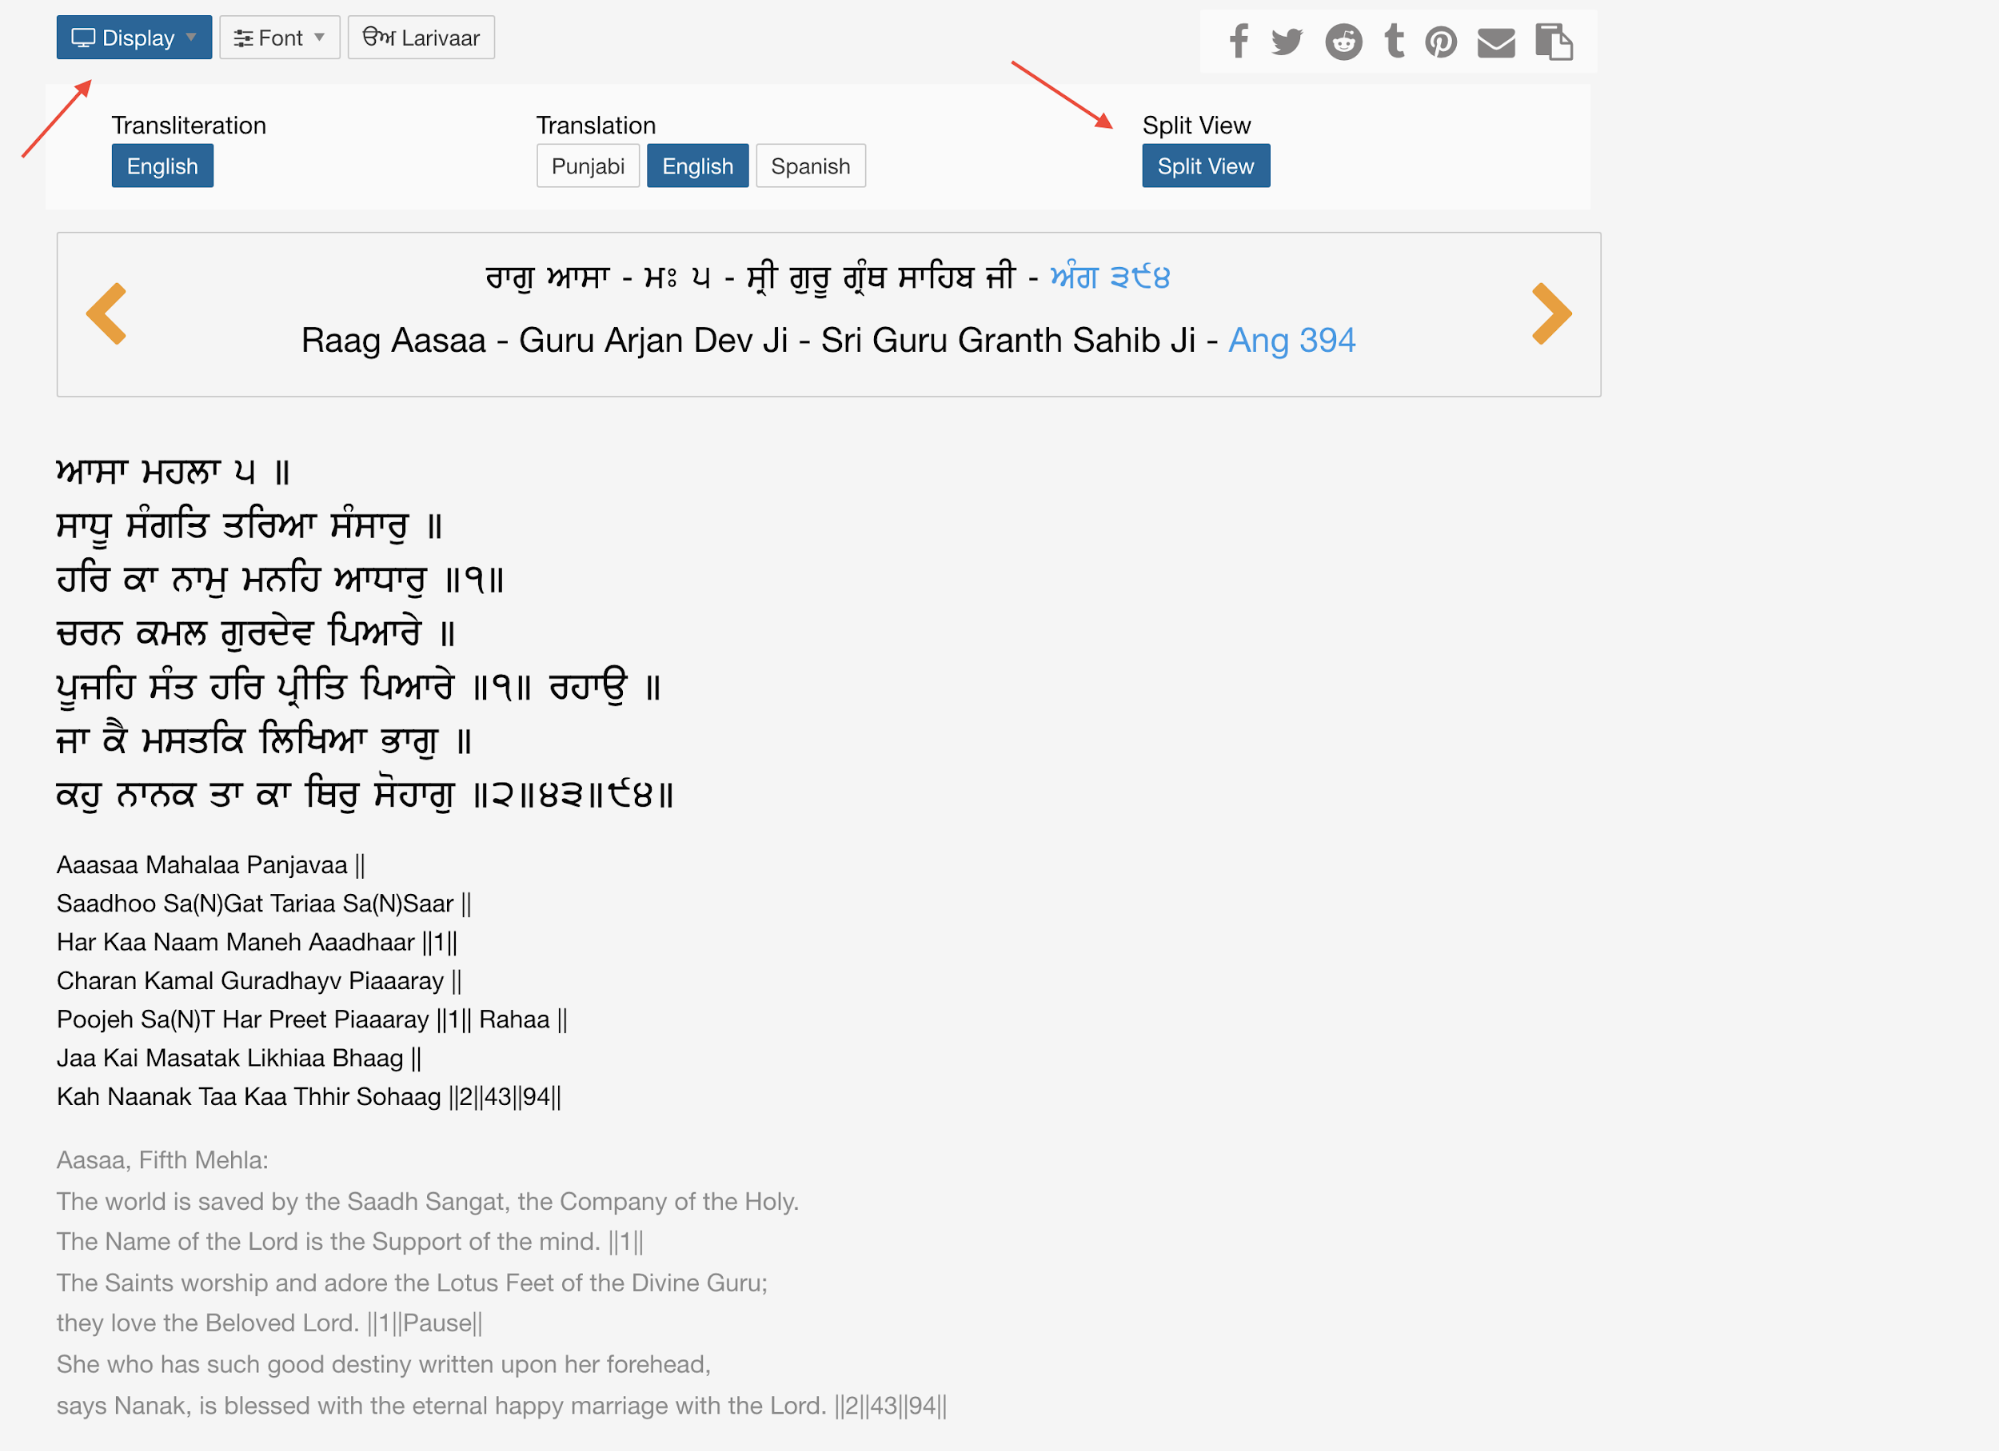Click the Ang ੩੯੪ Gurmukhi link
Screen dimensions: 1999x1452
(1108, 278)
